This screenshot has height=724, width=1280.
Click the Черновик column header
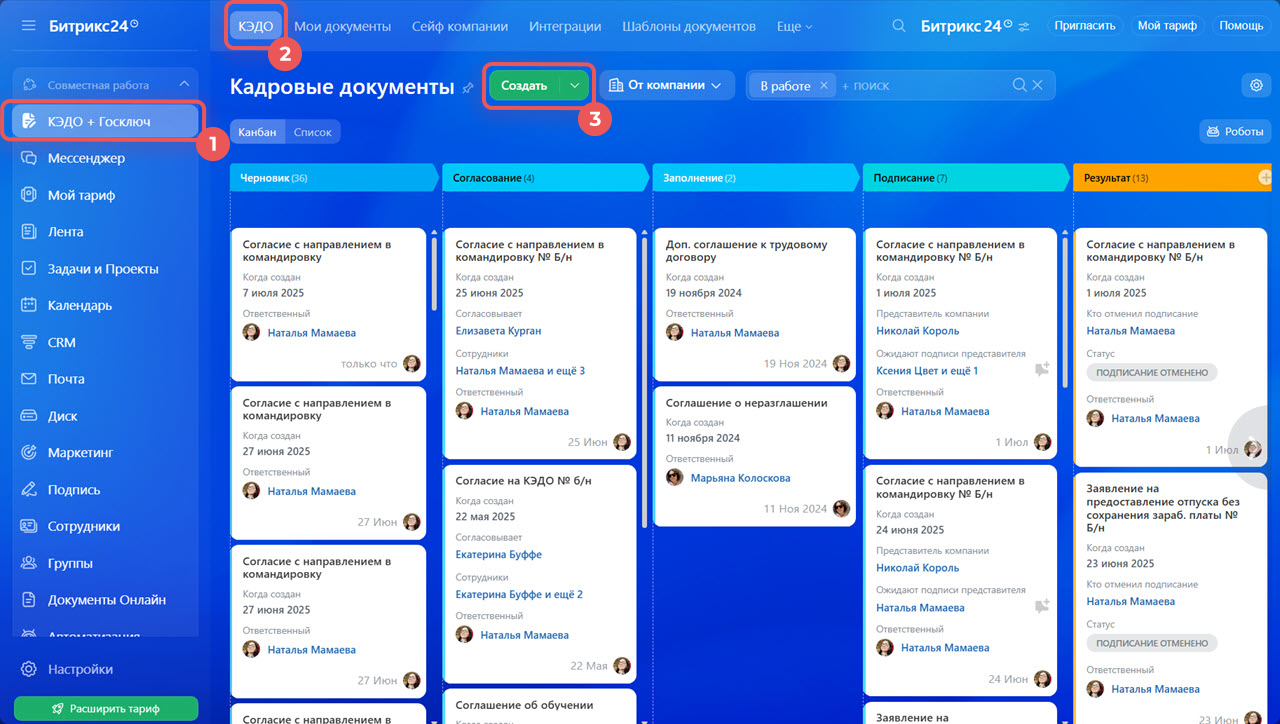335,177
